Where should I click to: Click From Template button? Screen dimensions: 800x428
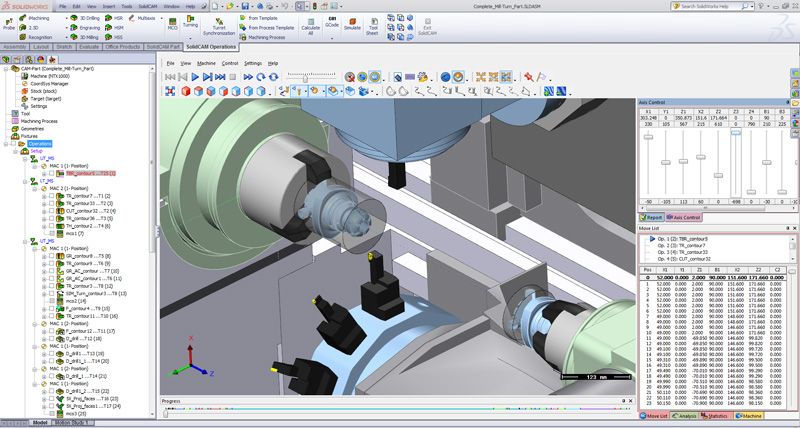tap(259, 18)
